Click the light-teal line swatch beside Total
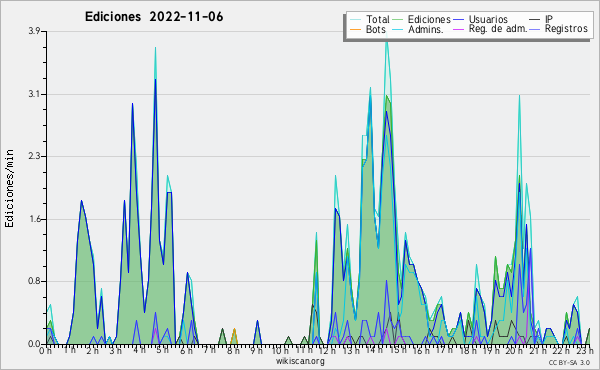Viewport: 600px width, 370px height. tap(355, 20)
